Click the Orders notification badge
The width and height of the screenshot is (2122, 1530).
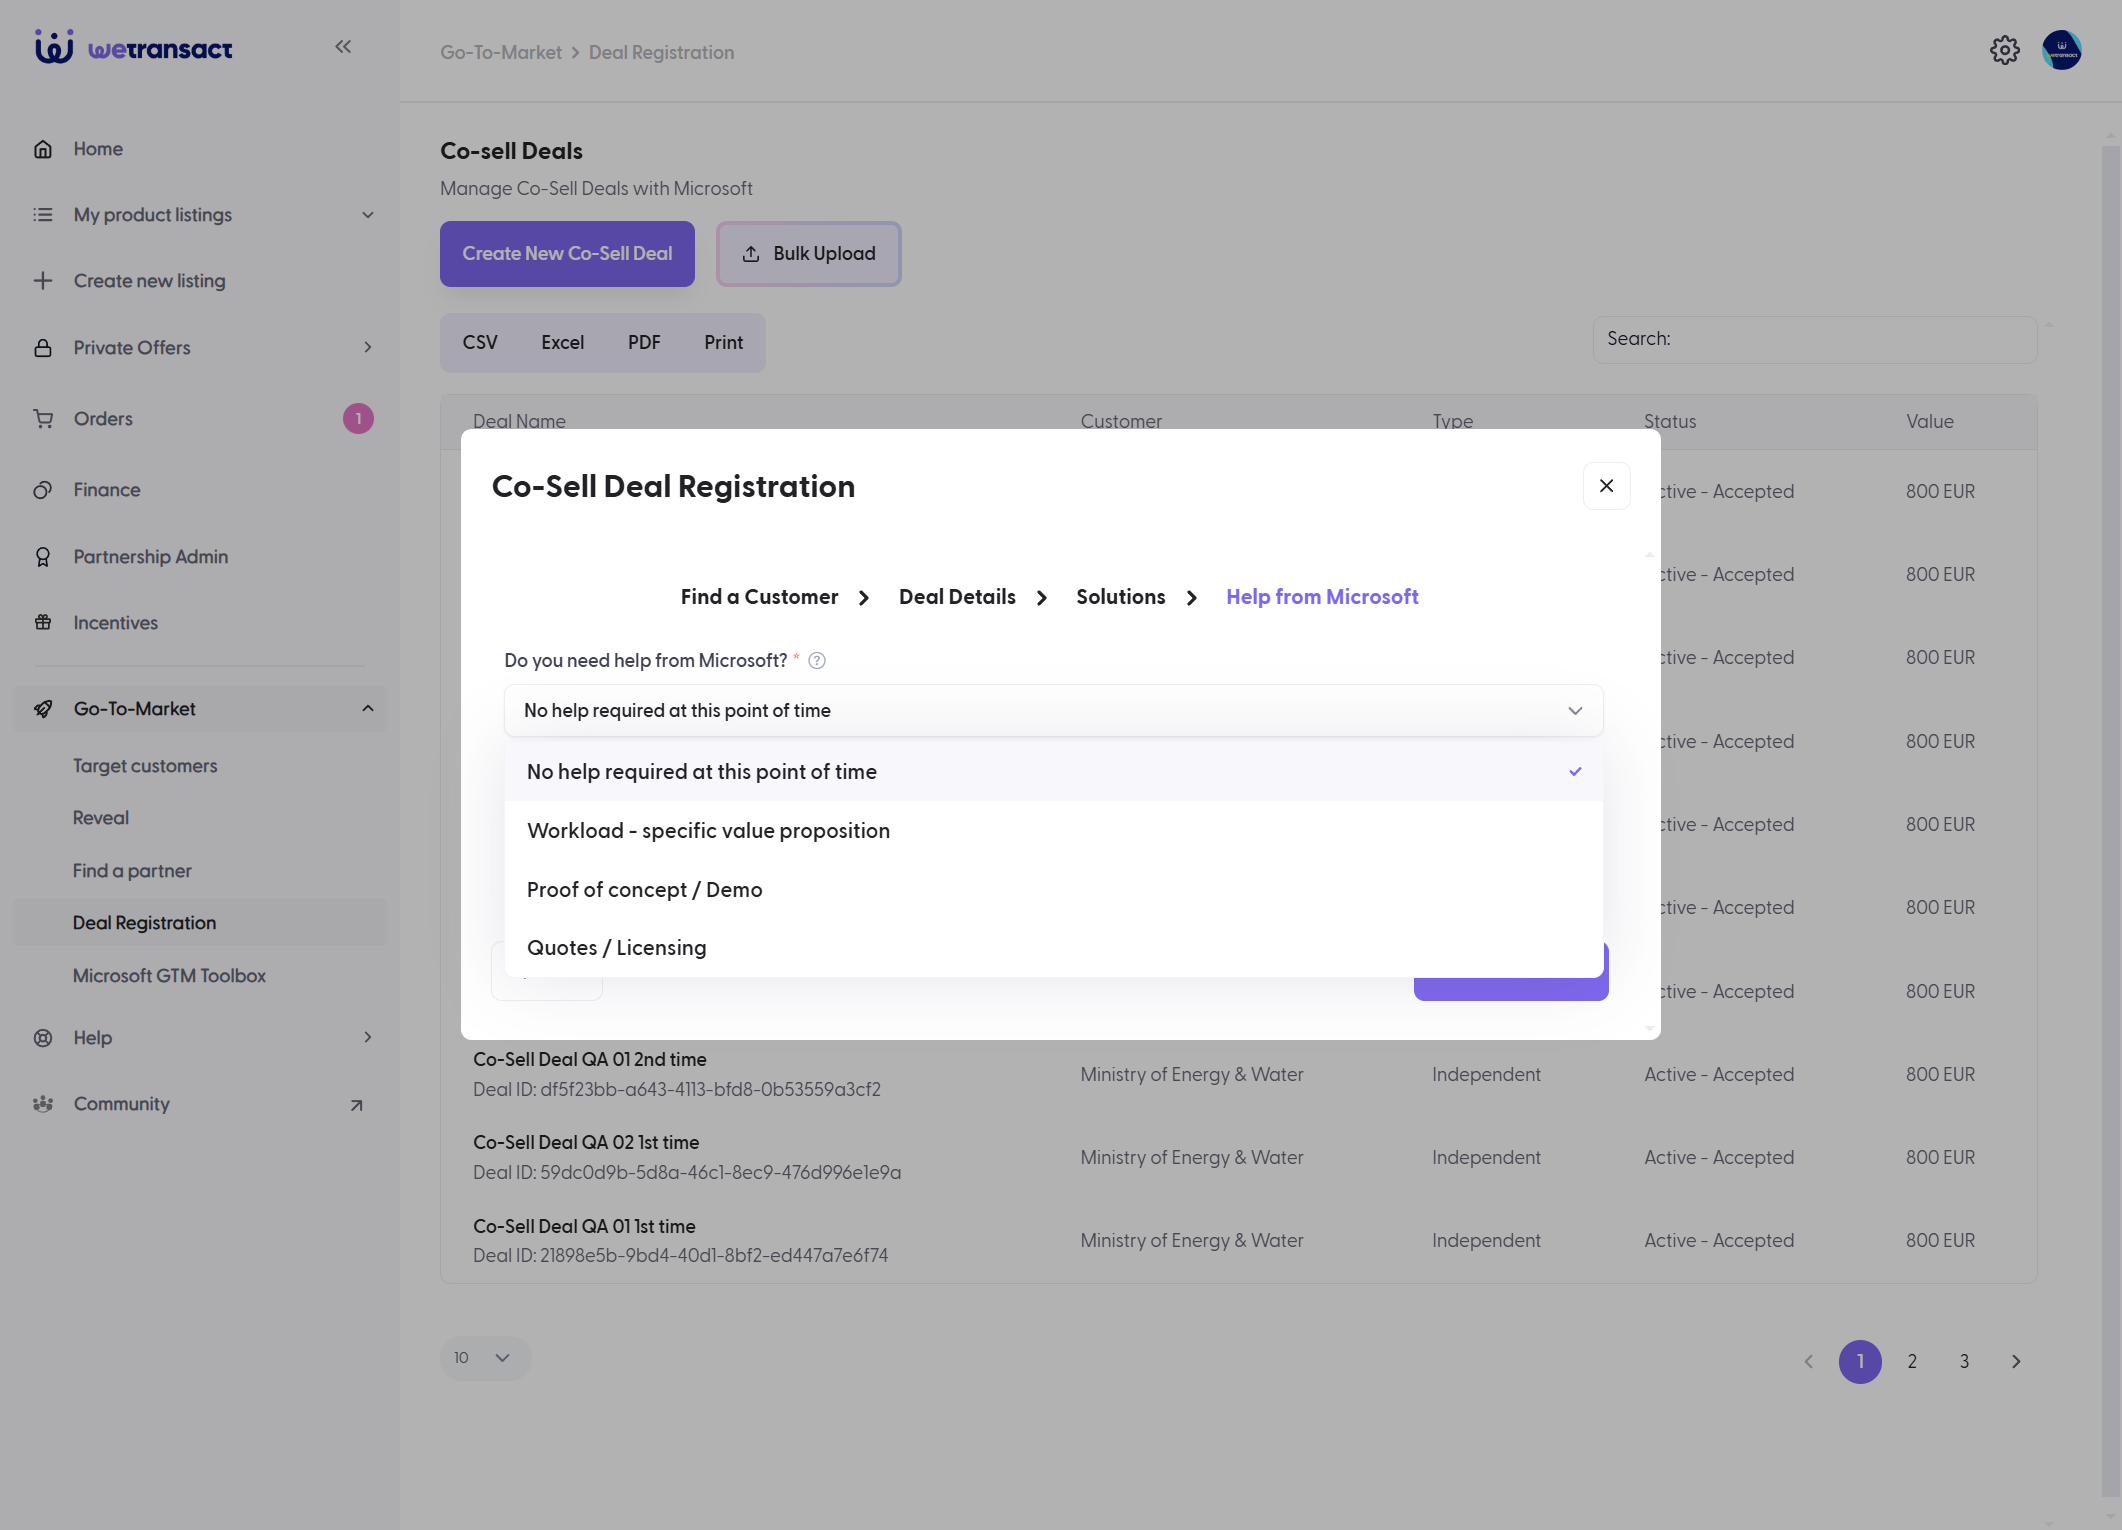tap(358, 419)
